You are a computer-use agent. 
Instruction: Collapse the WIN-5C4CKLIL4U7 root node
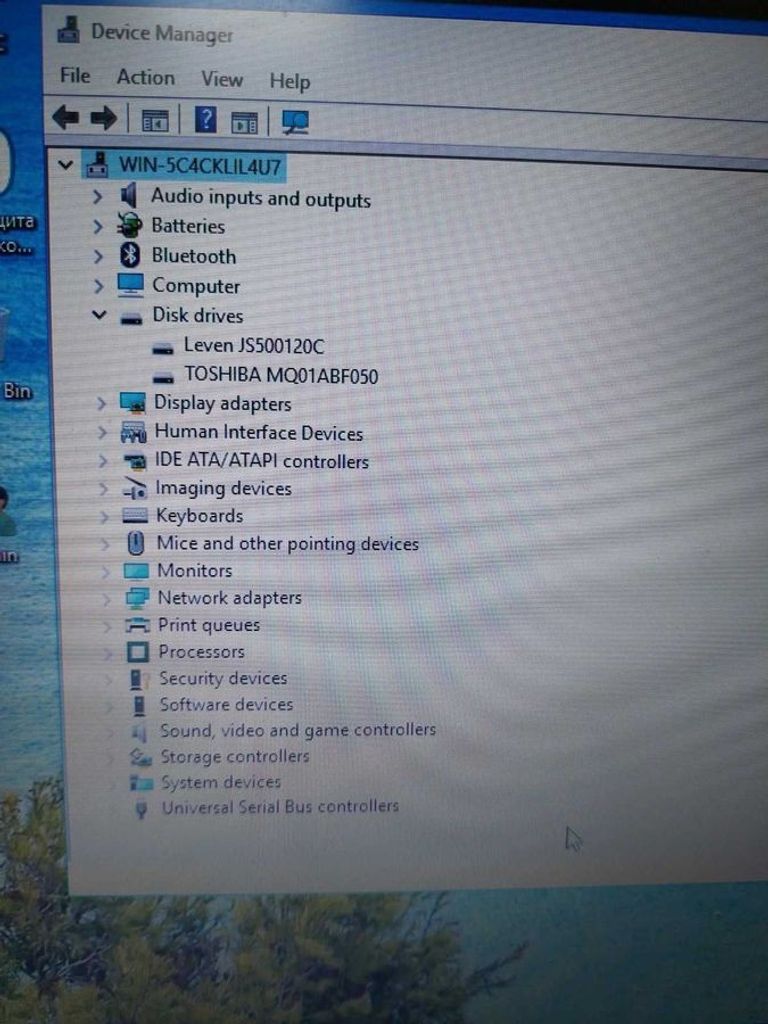pyautogui.click(x=66, y=164)
